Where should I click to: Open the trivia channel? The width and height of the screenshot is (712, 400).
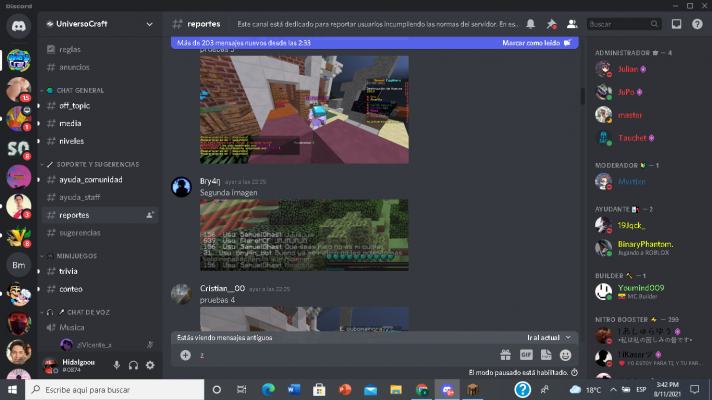(x=100, y=272)
